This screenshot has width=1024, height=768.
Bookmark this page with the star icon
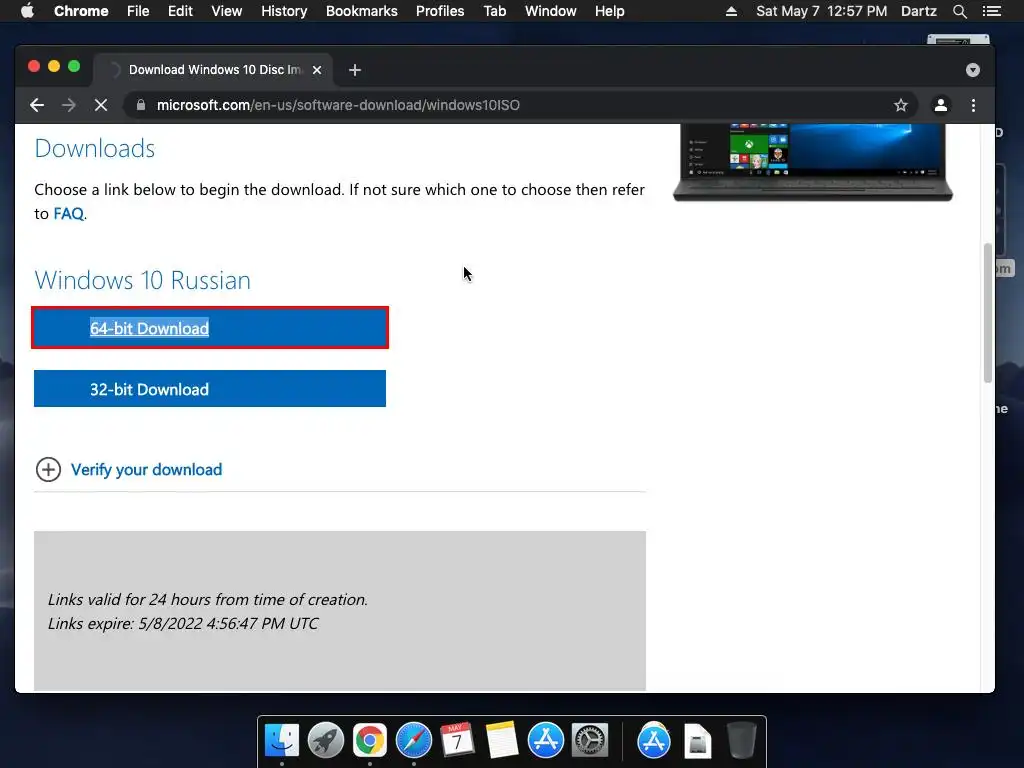(901, 105)
